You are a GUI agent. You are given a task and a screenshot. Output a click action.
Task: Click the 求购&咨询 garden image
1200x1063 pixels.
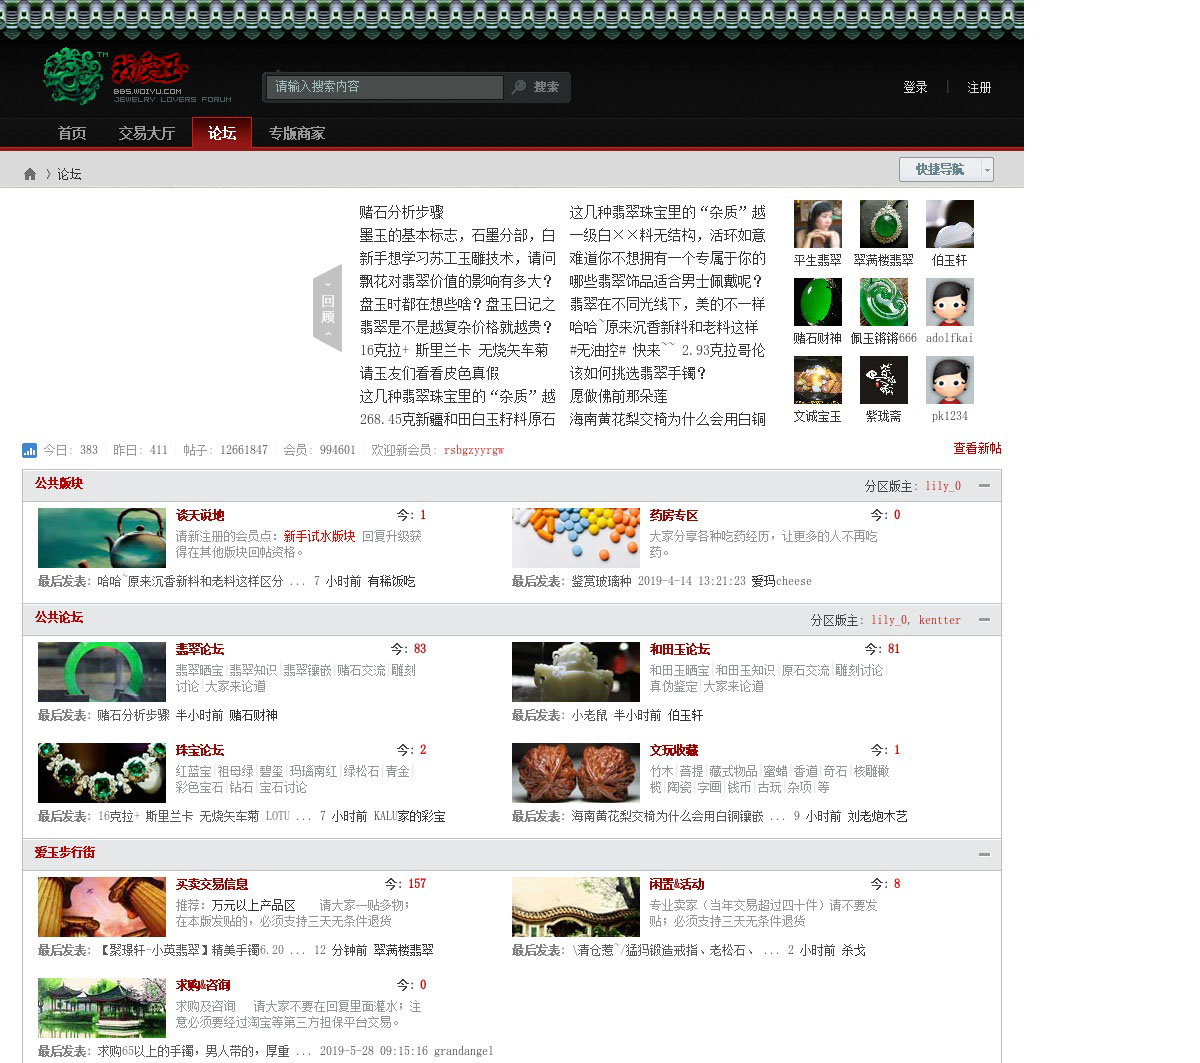(102, 1008)
